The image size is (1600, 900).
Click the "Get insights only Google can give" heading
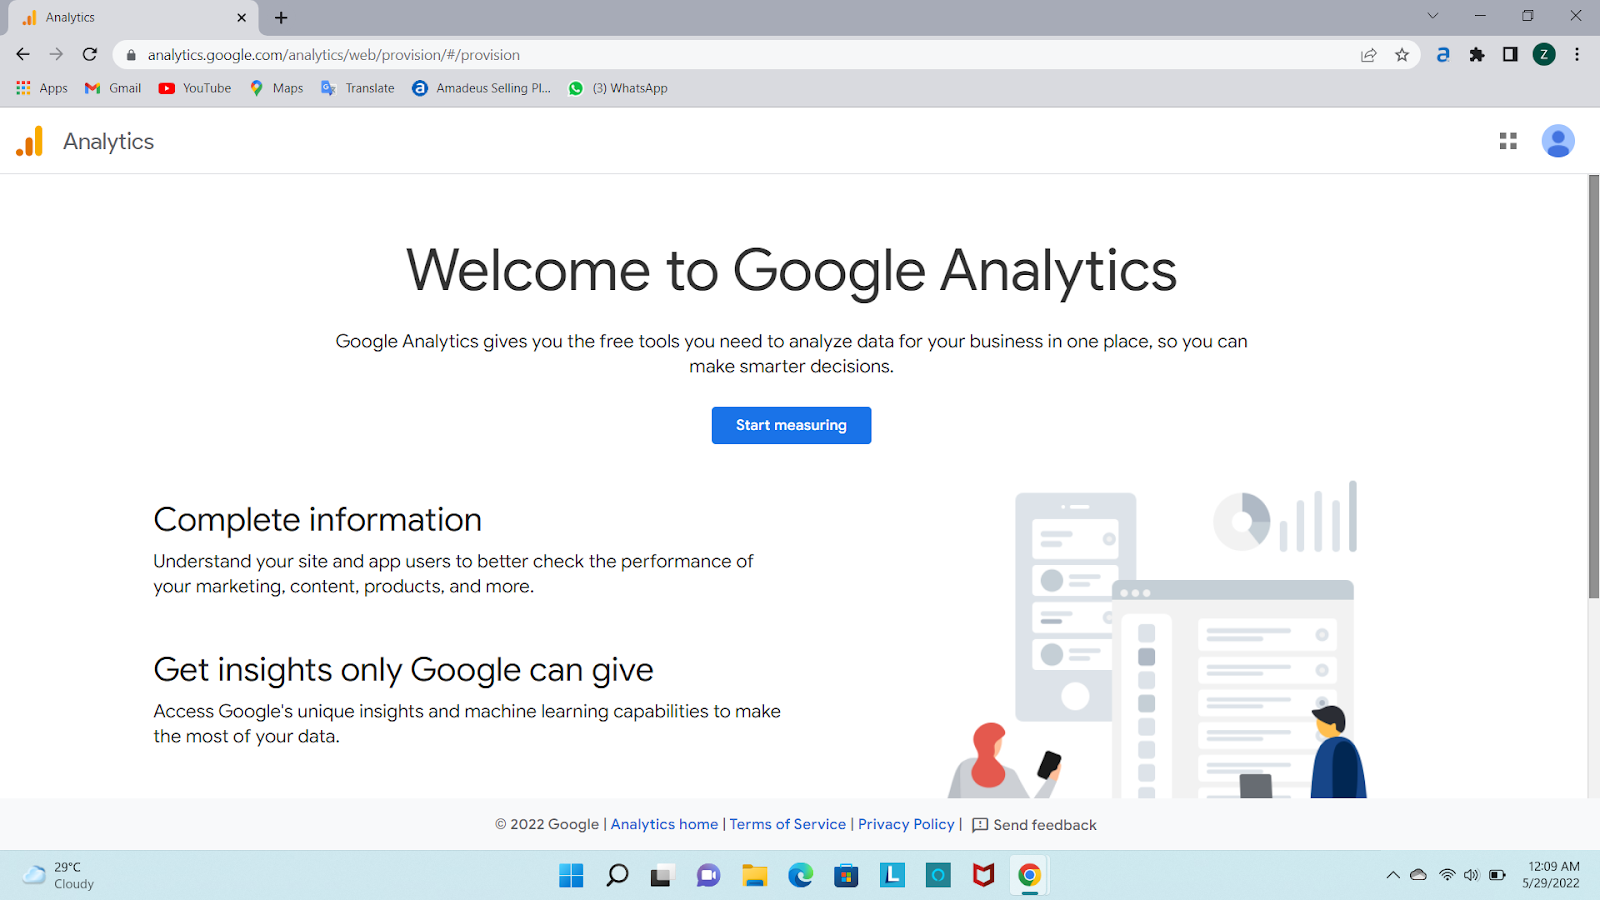[403, 670]
